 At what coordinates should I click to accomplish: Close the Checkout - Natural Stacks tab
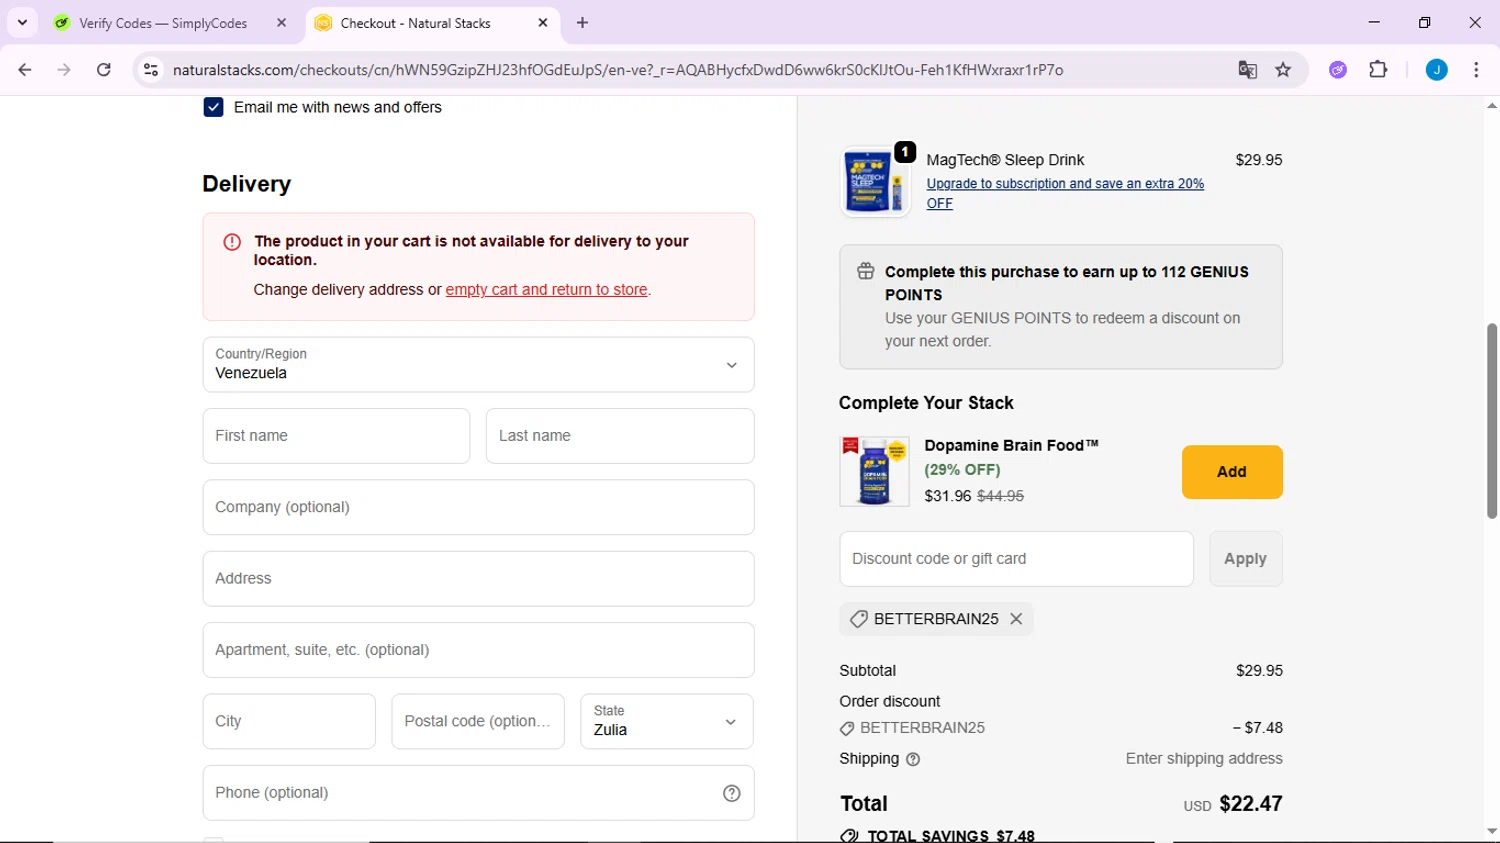tap(543, 22)
